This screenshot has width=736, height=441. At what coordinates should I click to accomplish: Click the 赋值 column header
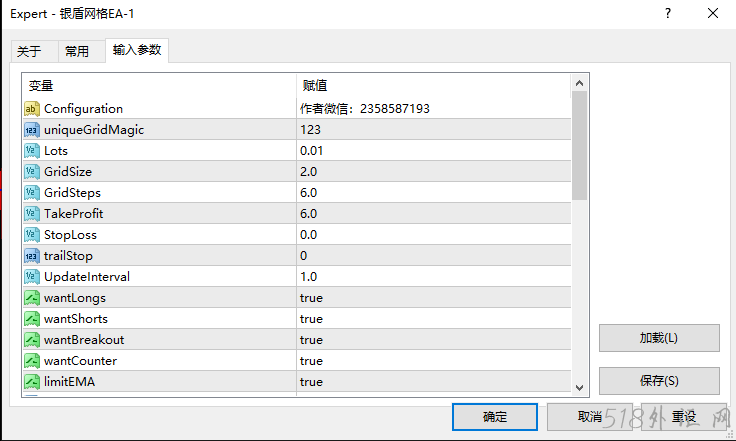point(434,85)
